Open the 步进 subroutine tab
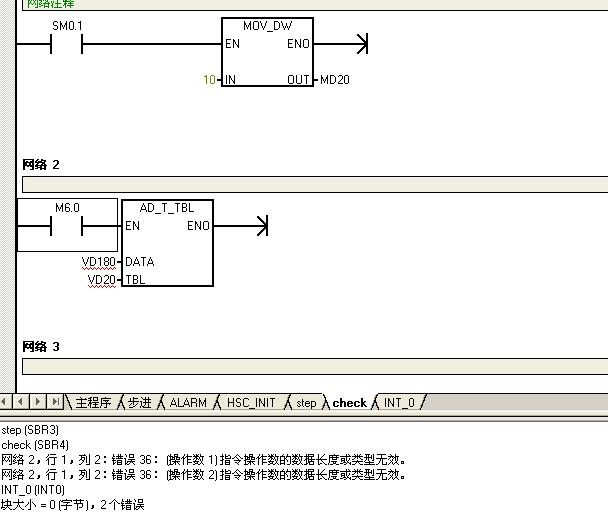 pos(140,403)
